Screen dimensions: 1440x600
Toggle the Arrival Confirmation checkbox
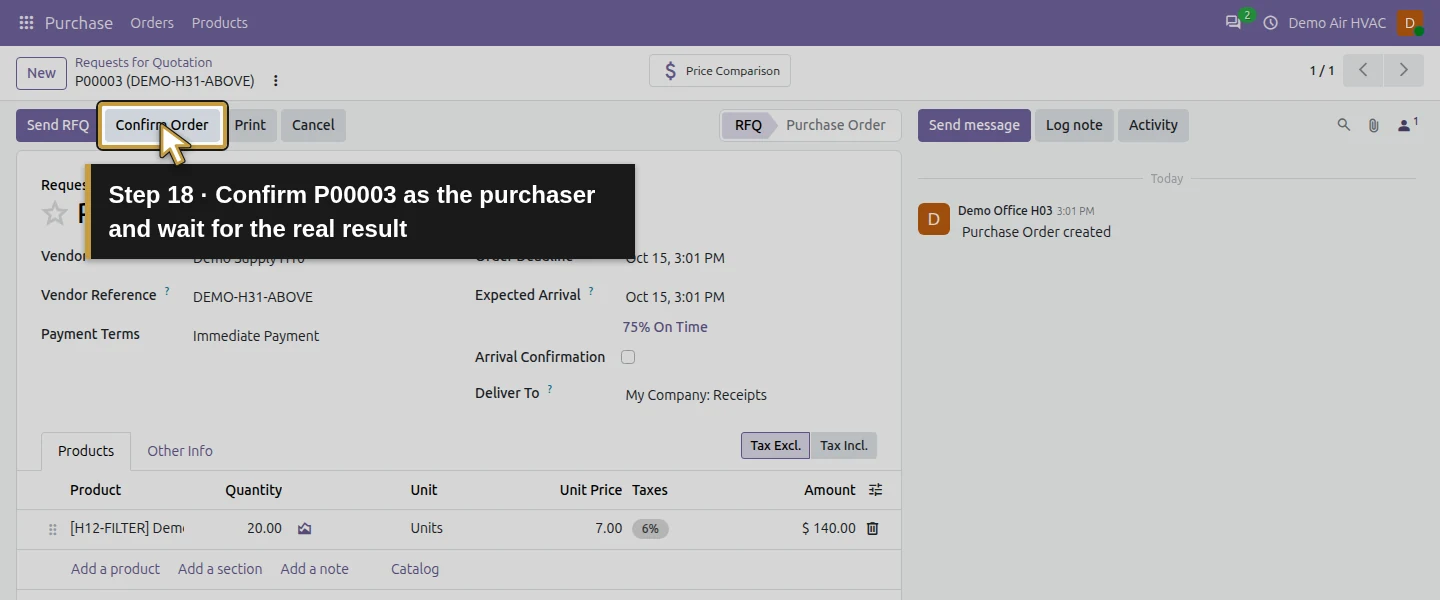(x=628, y=357)
